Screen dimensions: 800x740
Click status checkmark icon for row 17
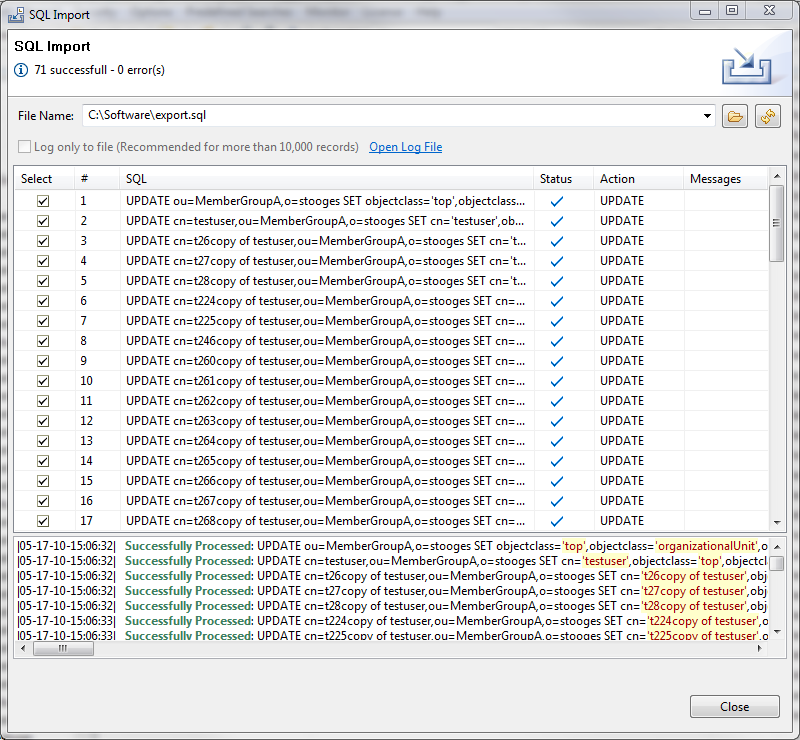(x=556, y=521)
